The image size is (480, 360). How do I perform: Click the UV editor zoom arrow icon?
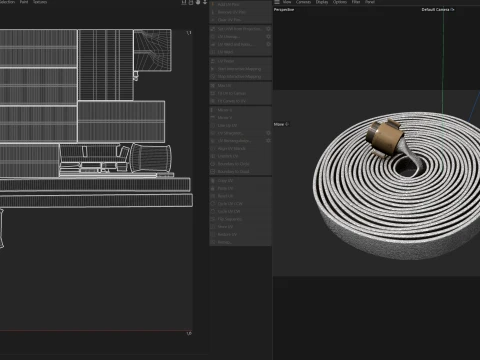coord(205,2)
